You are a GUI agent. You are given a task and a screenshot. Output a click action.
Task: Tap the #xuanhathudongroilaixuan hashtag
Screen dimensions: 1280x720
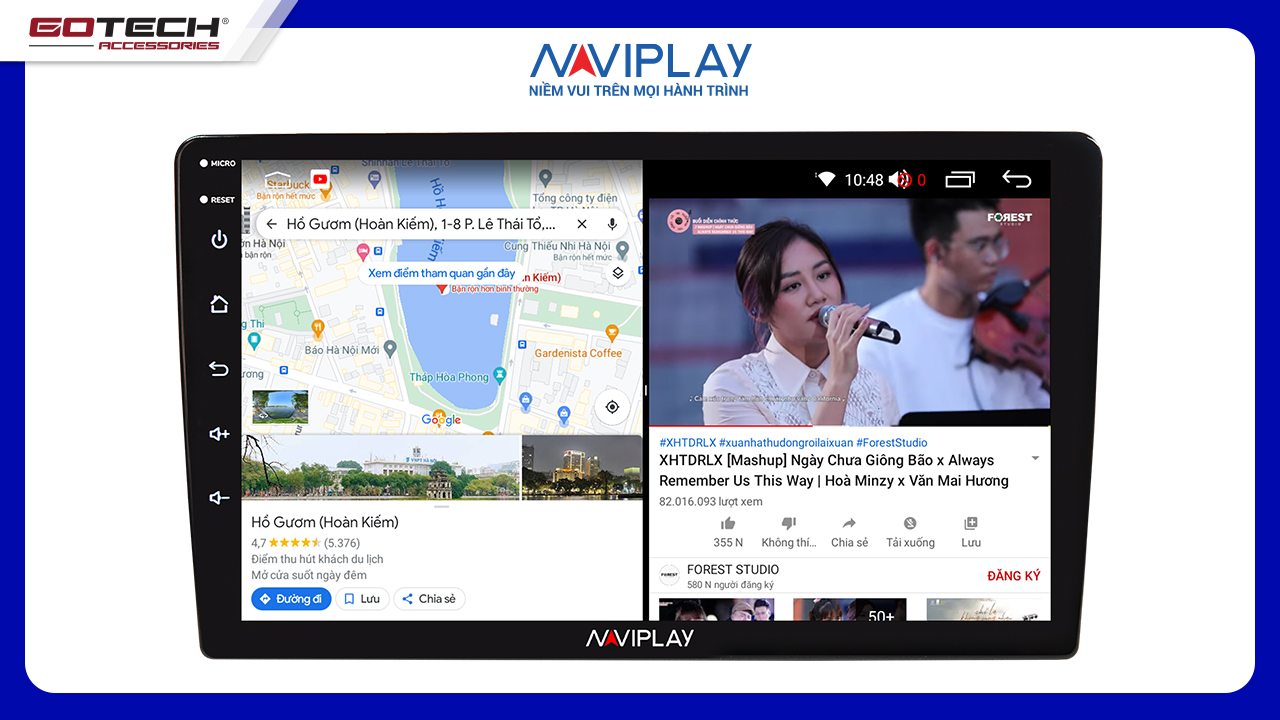click(x=785, y=443)
